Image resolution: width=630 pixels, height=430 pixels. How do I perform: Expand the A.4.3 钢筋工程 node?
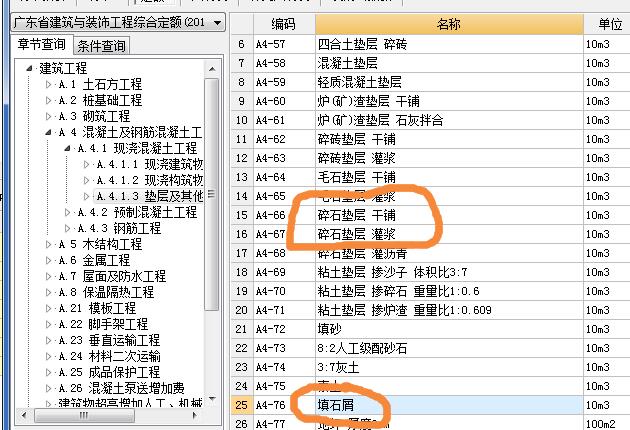tap(68, 228)
